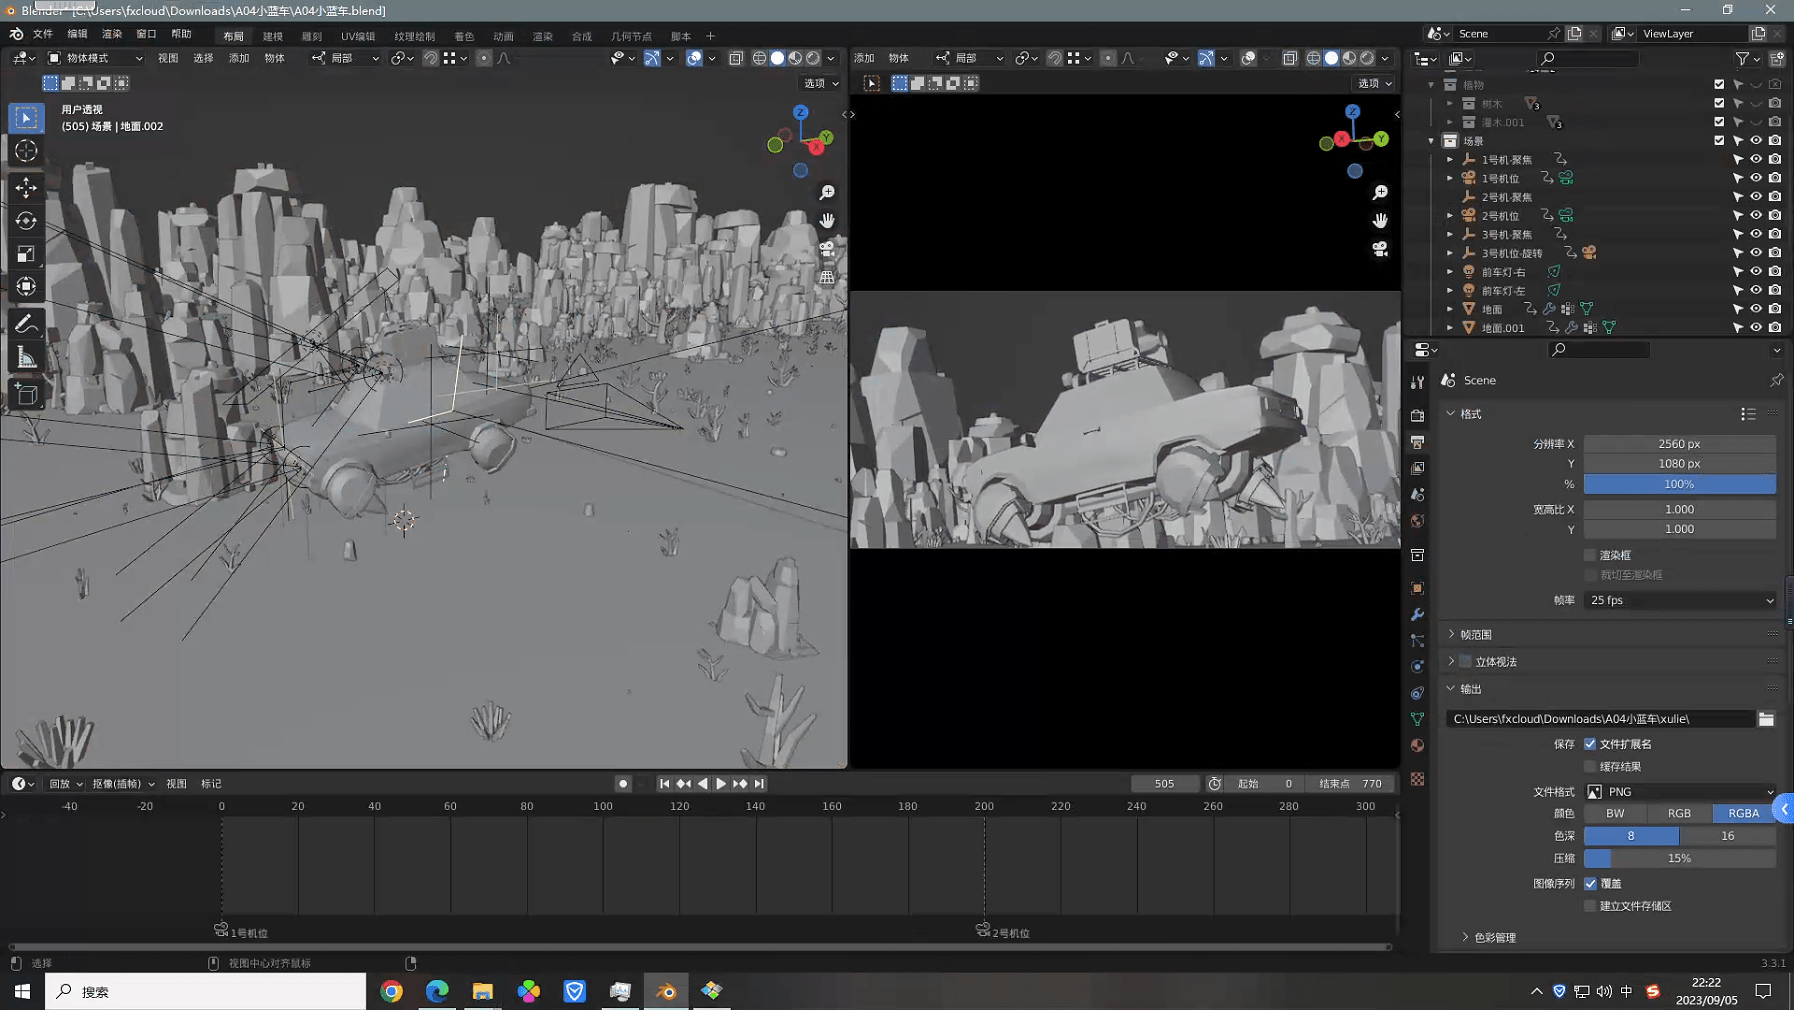Switch to UV编辑 workspace tab

pyautogui.click(x=358, y=36)
